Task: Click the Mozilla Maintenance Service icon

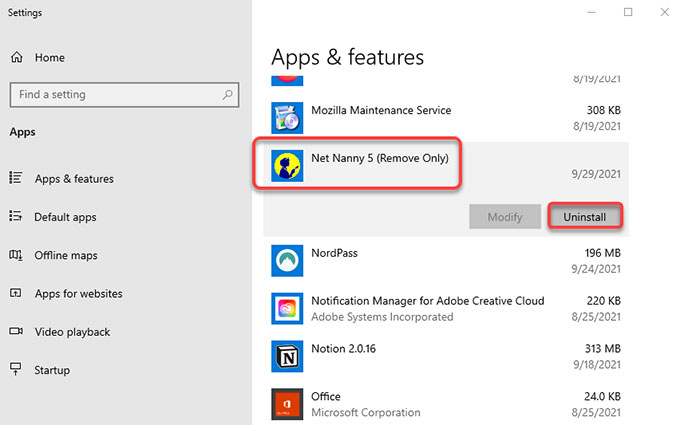Action: [287, 118]
